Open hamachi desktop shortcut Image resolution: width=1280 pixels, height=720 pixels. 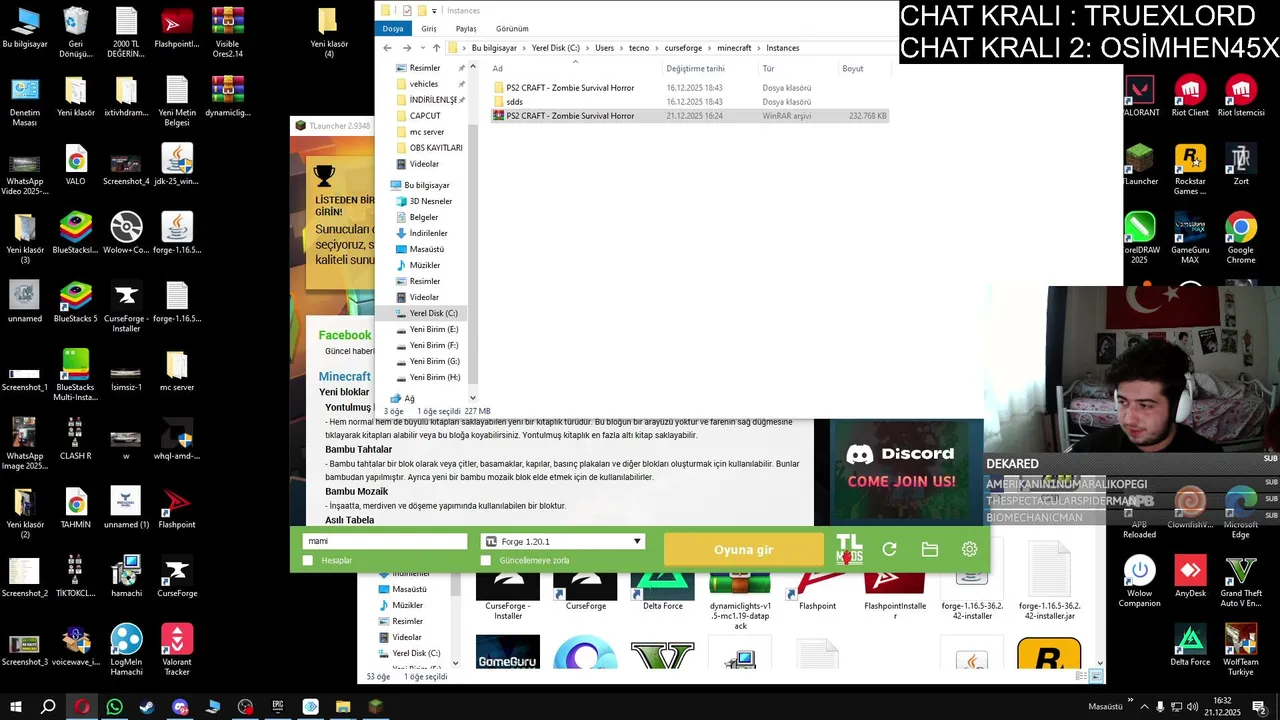[126, 576]
